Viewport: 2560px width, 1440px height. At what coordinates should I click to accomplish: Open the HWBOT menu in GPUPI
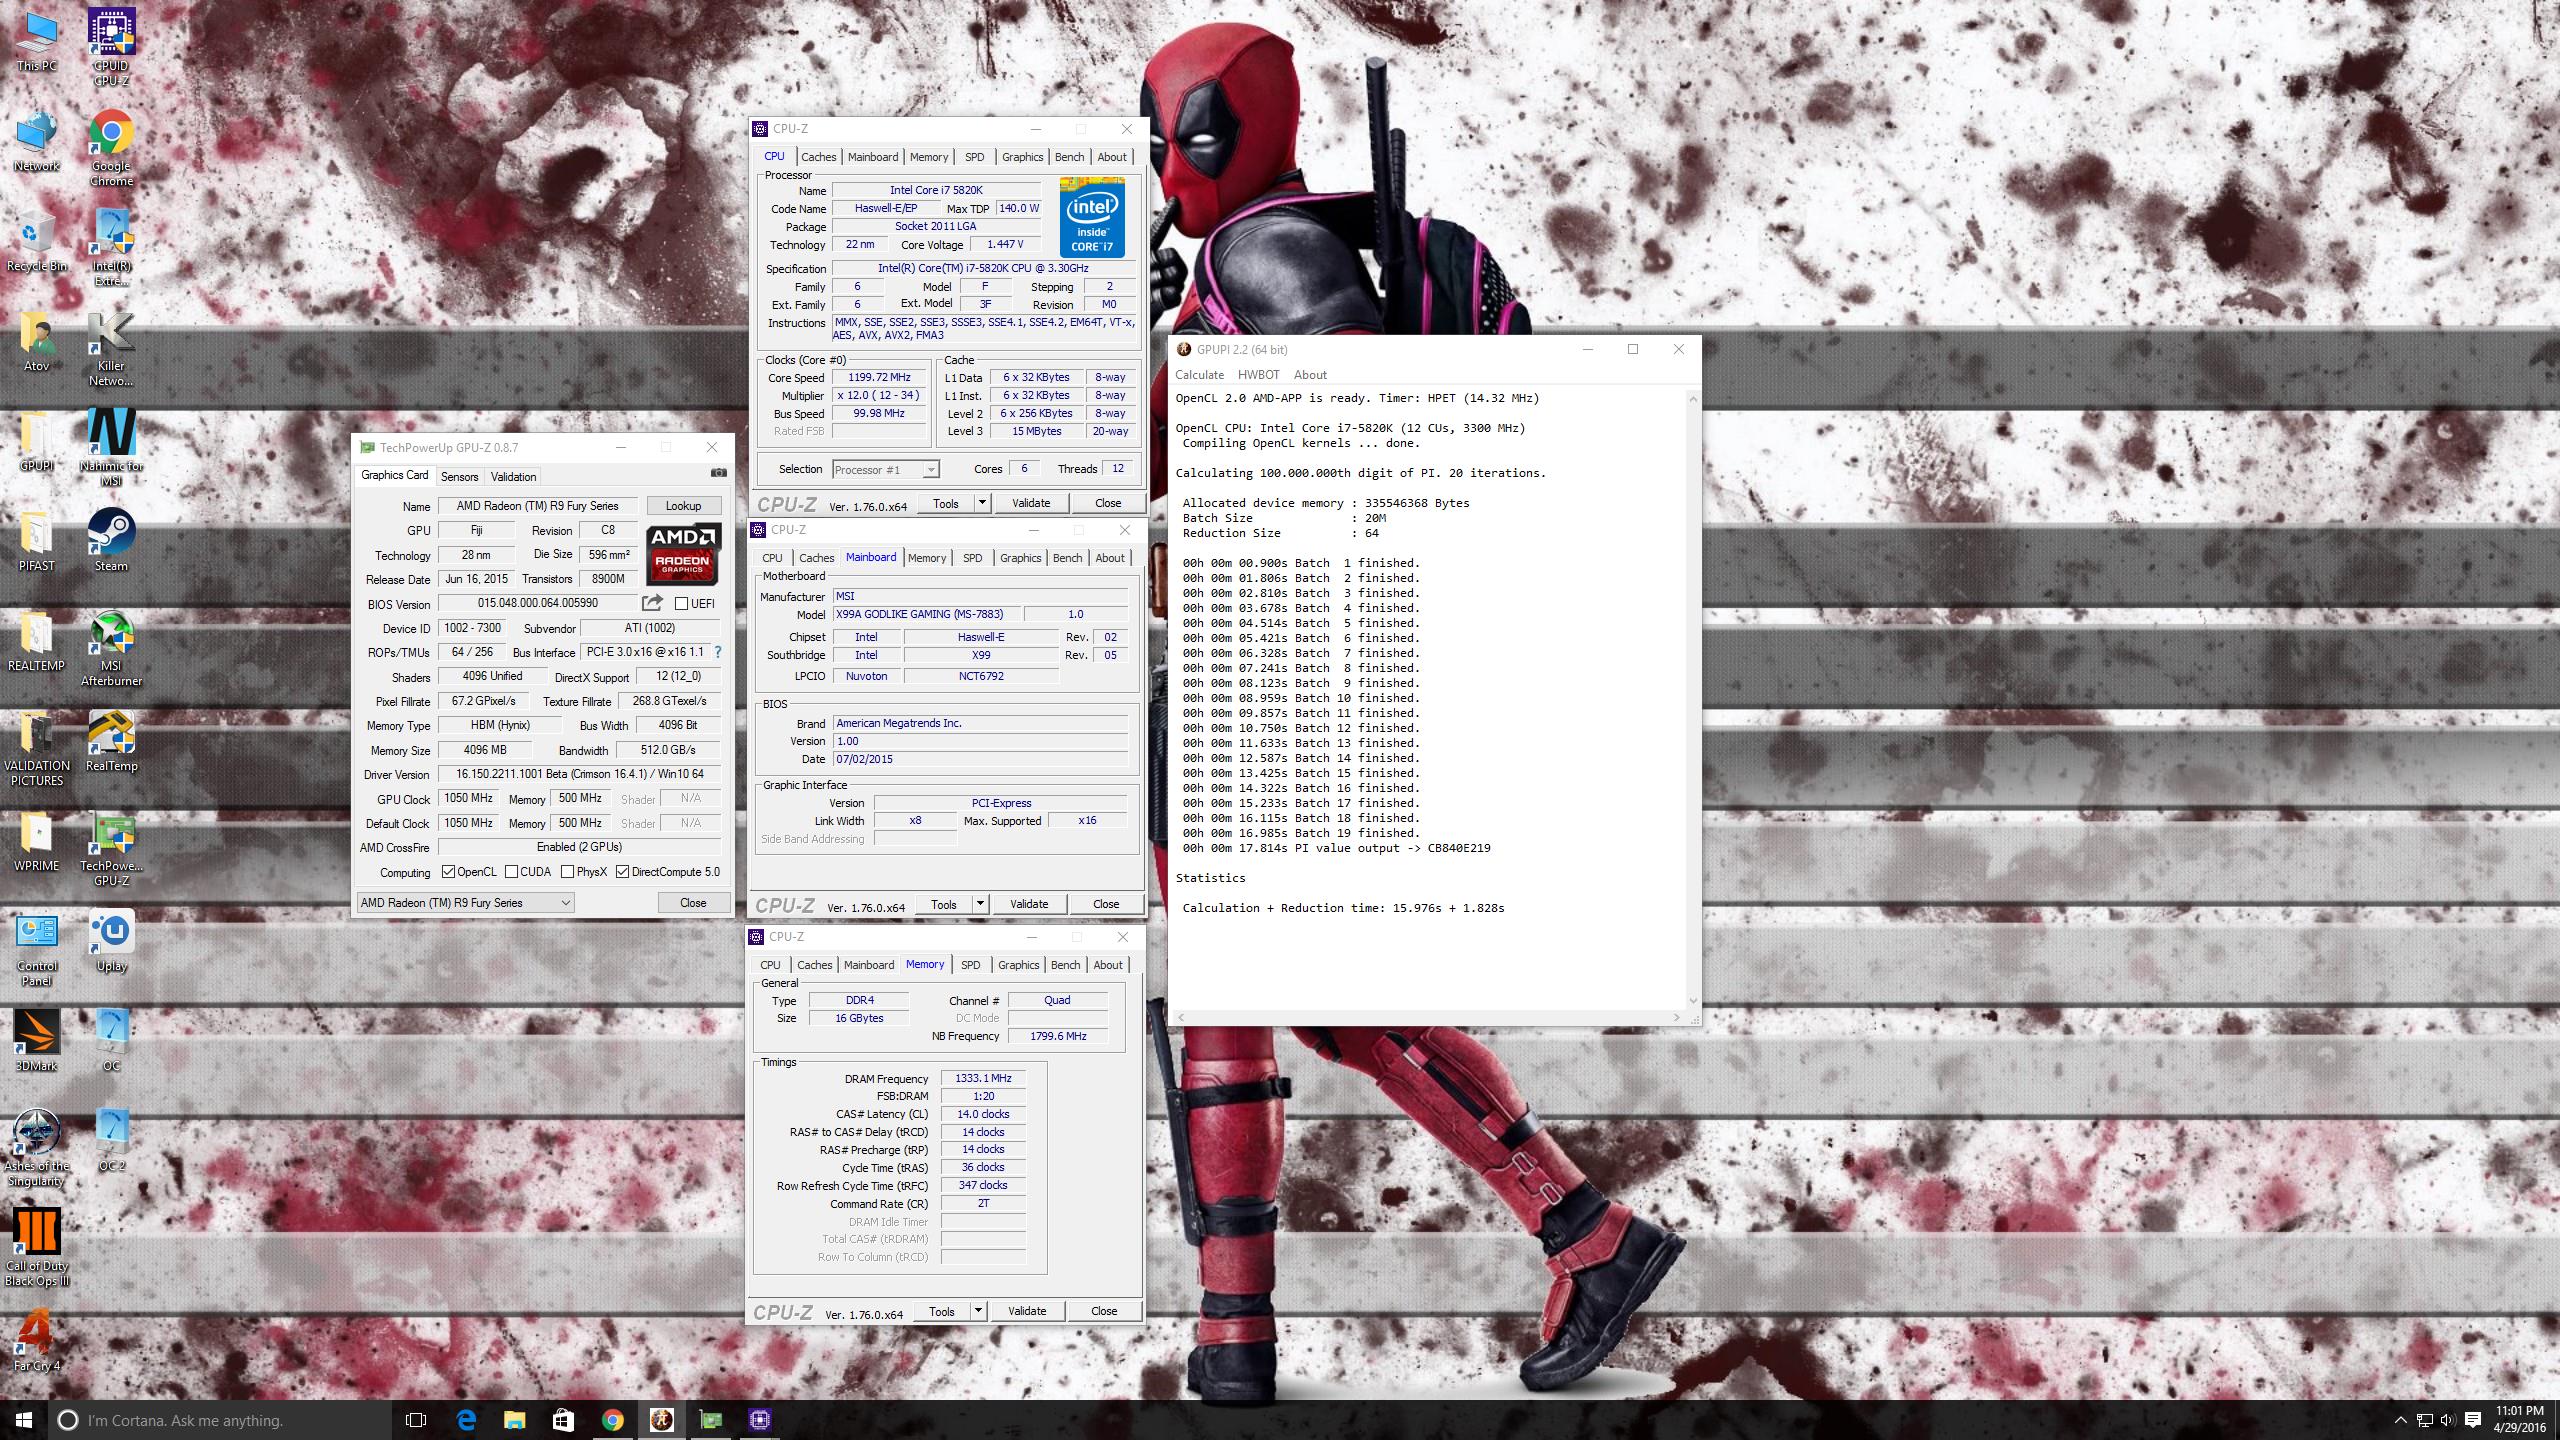point(1258,375)
